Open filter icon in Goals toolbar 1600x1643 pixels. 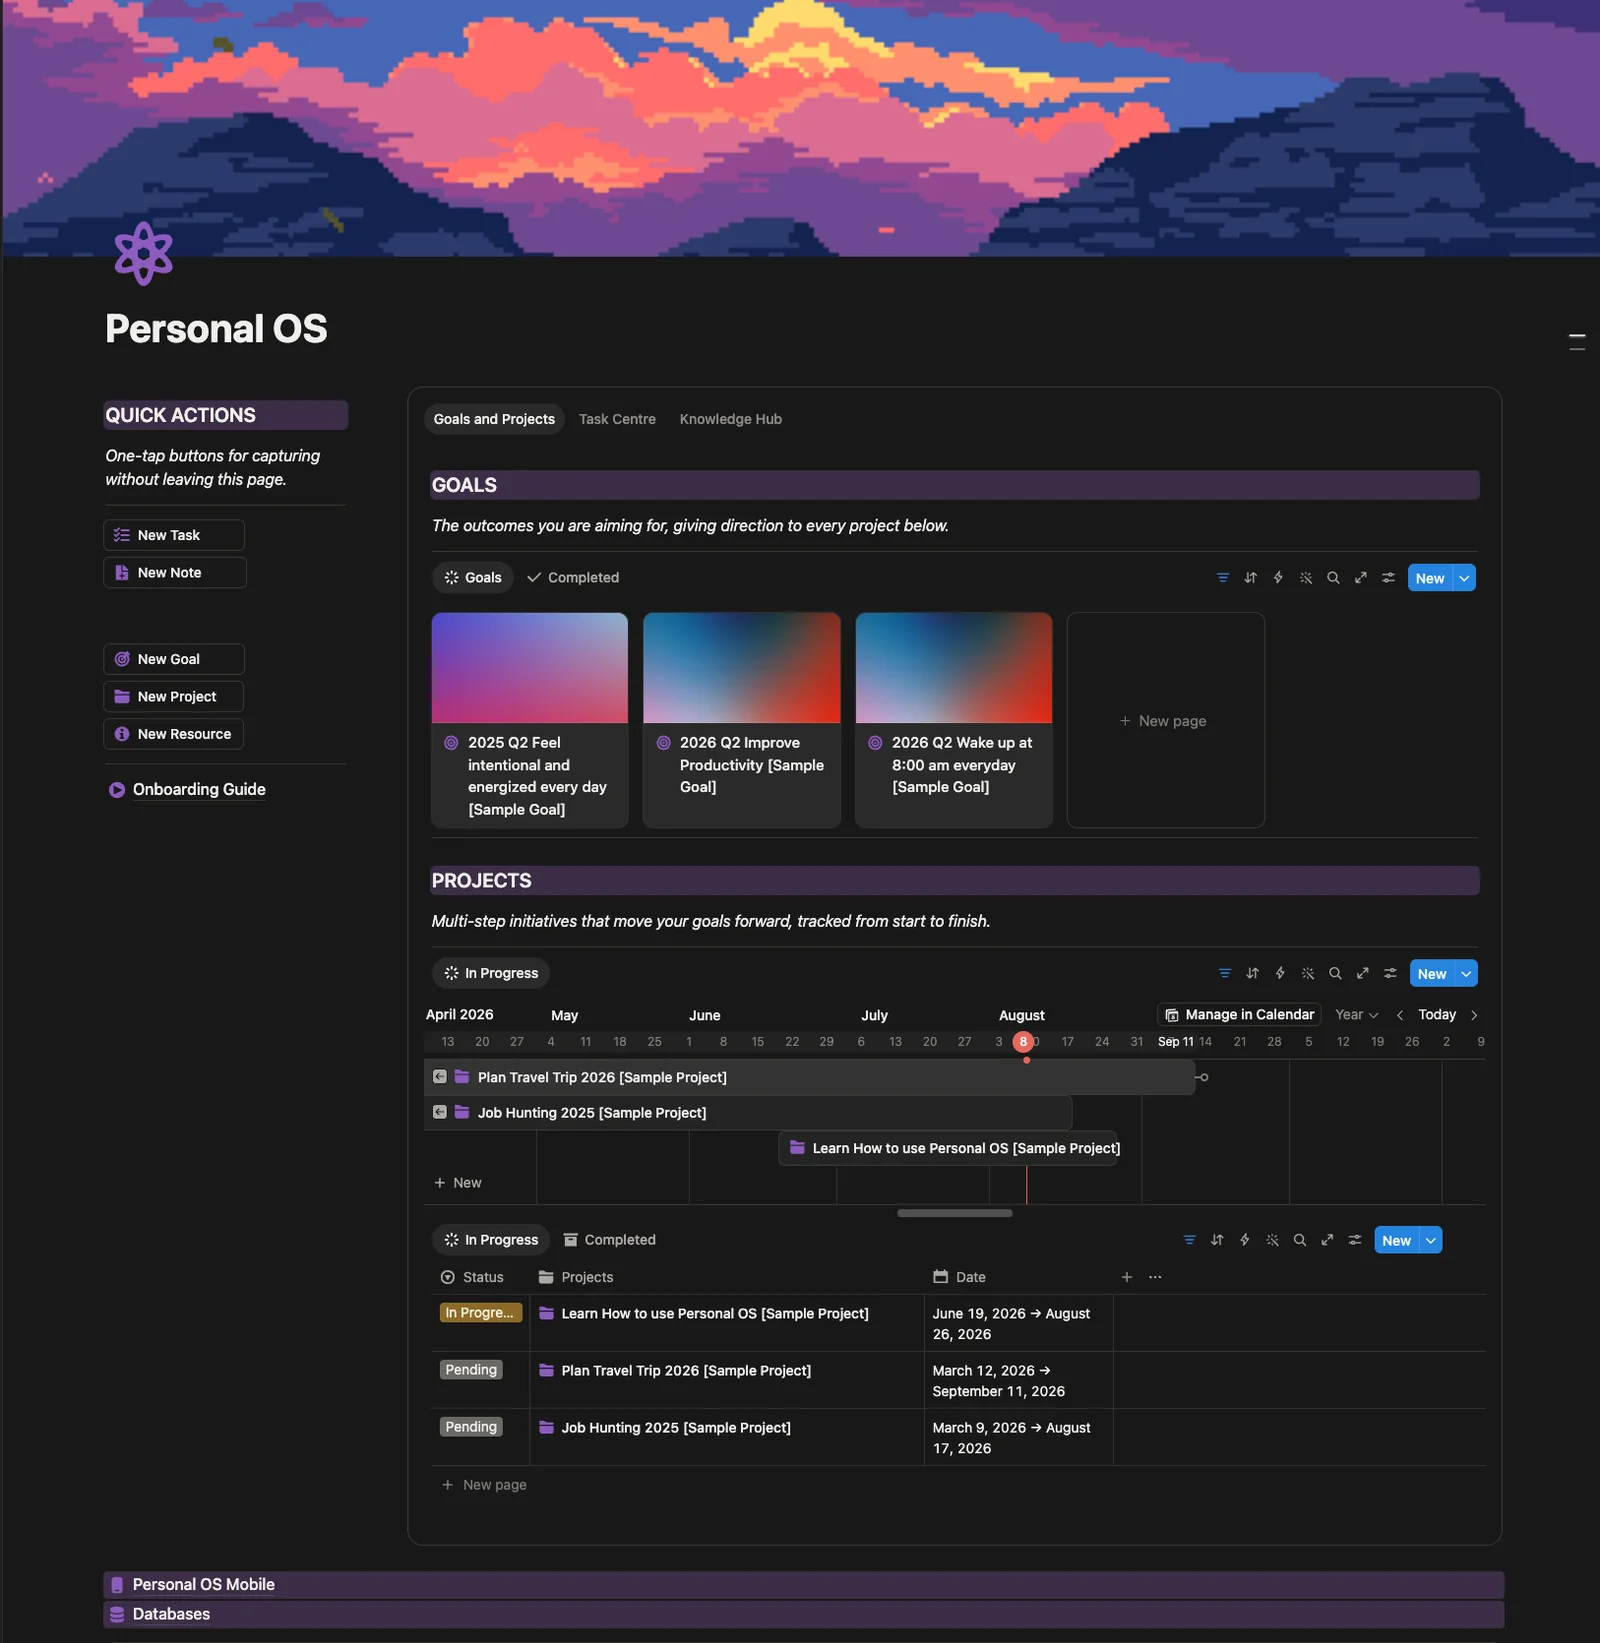tap(1222, 578)
